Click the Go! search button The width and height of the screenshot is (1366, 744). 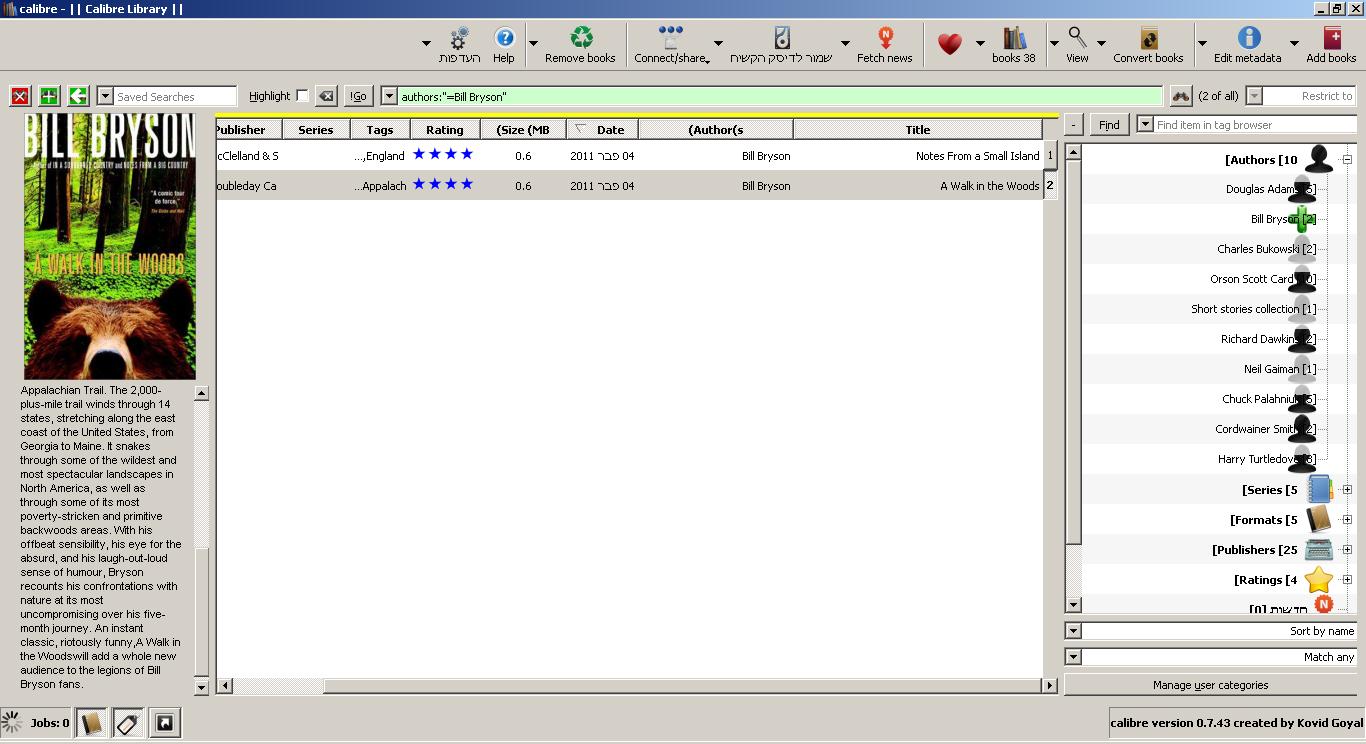point(358,96)
